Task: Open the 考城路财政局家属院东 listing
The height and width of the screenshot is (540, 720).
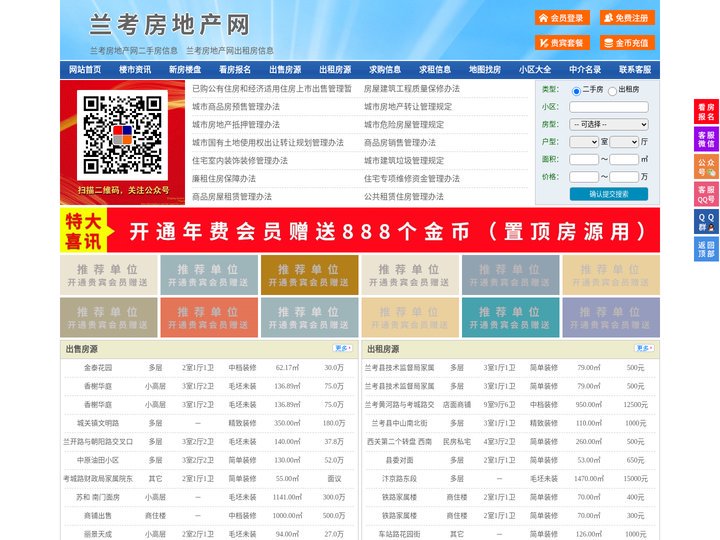Action: pyautogui.click(x=98, y=478)
